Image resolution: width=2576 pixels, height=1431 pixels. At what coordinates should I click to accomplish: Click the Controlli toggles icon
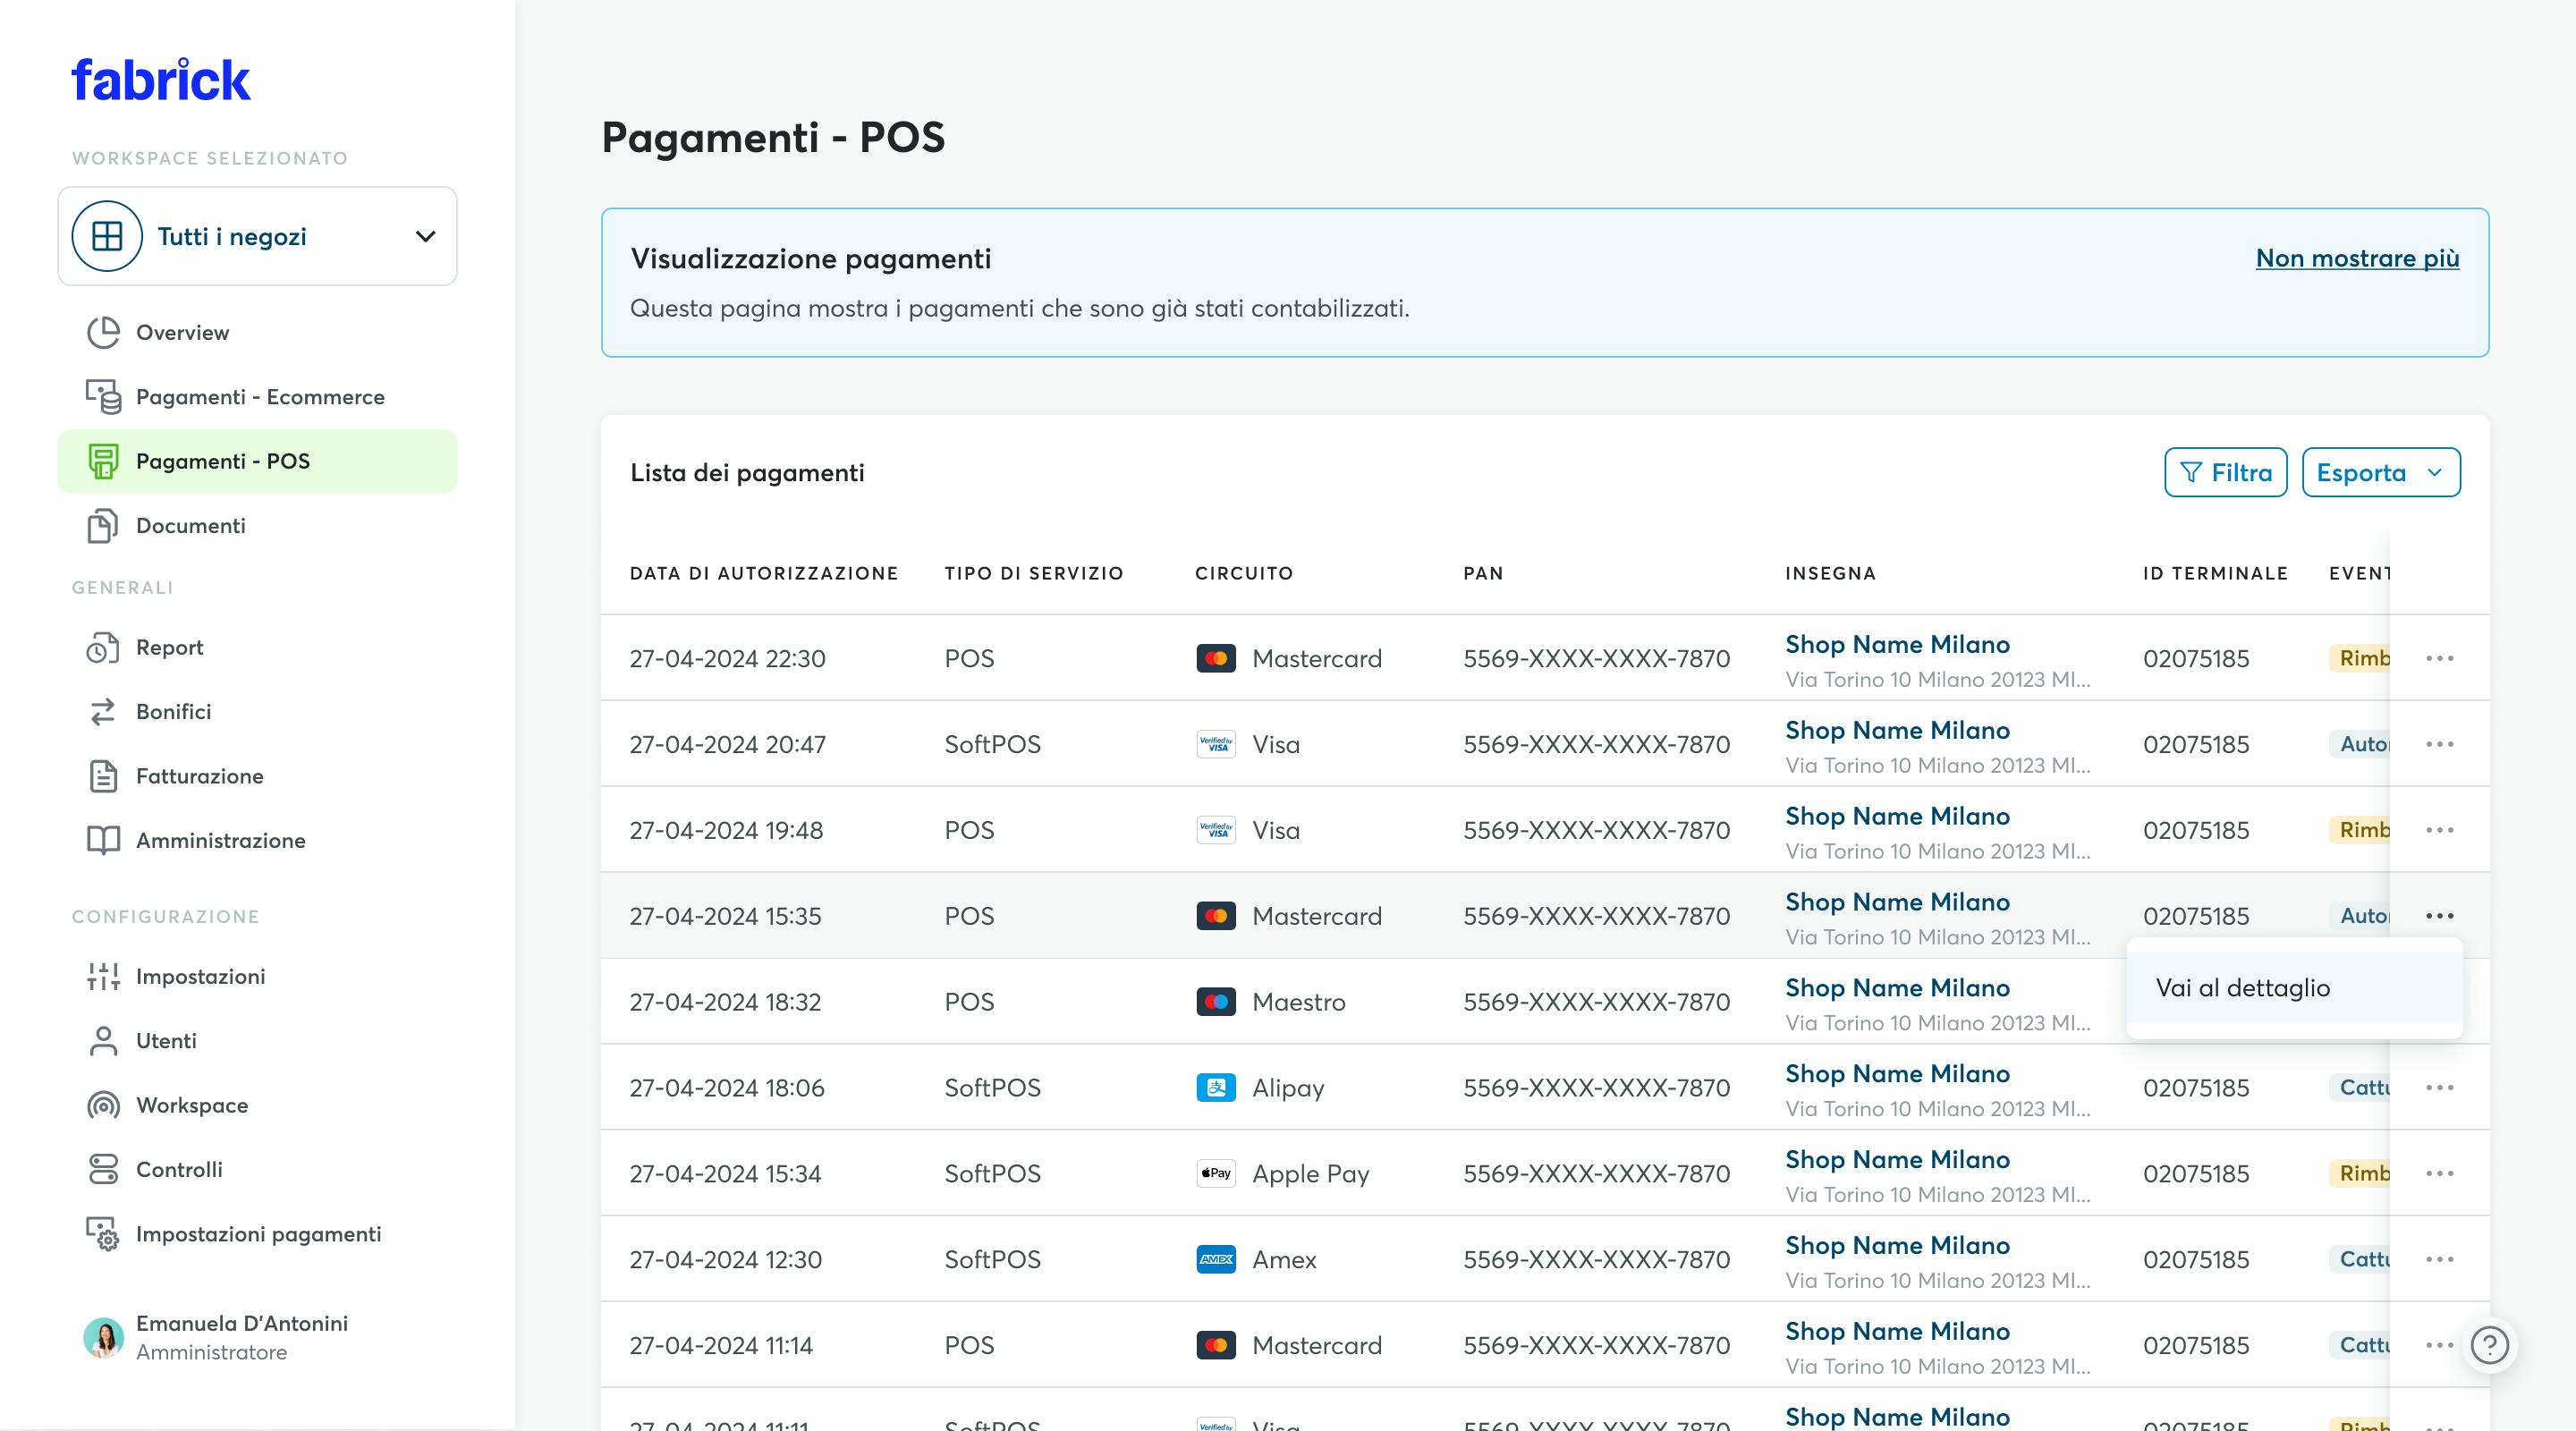(x=103, y=1170)
